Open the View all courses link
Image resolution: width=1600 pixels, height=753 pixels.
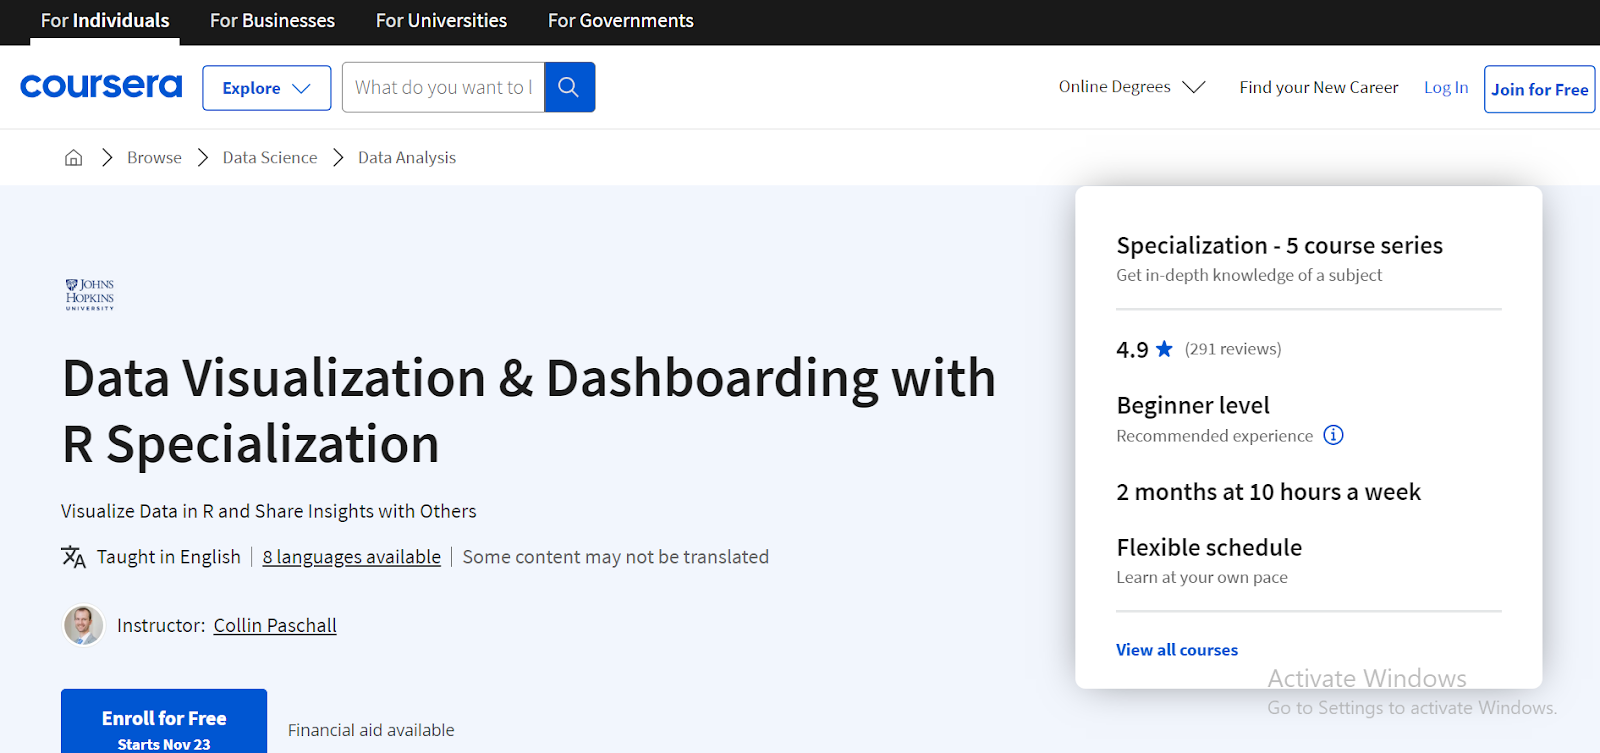pos(1177,650)
